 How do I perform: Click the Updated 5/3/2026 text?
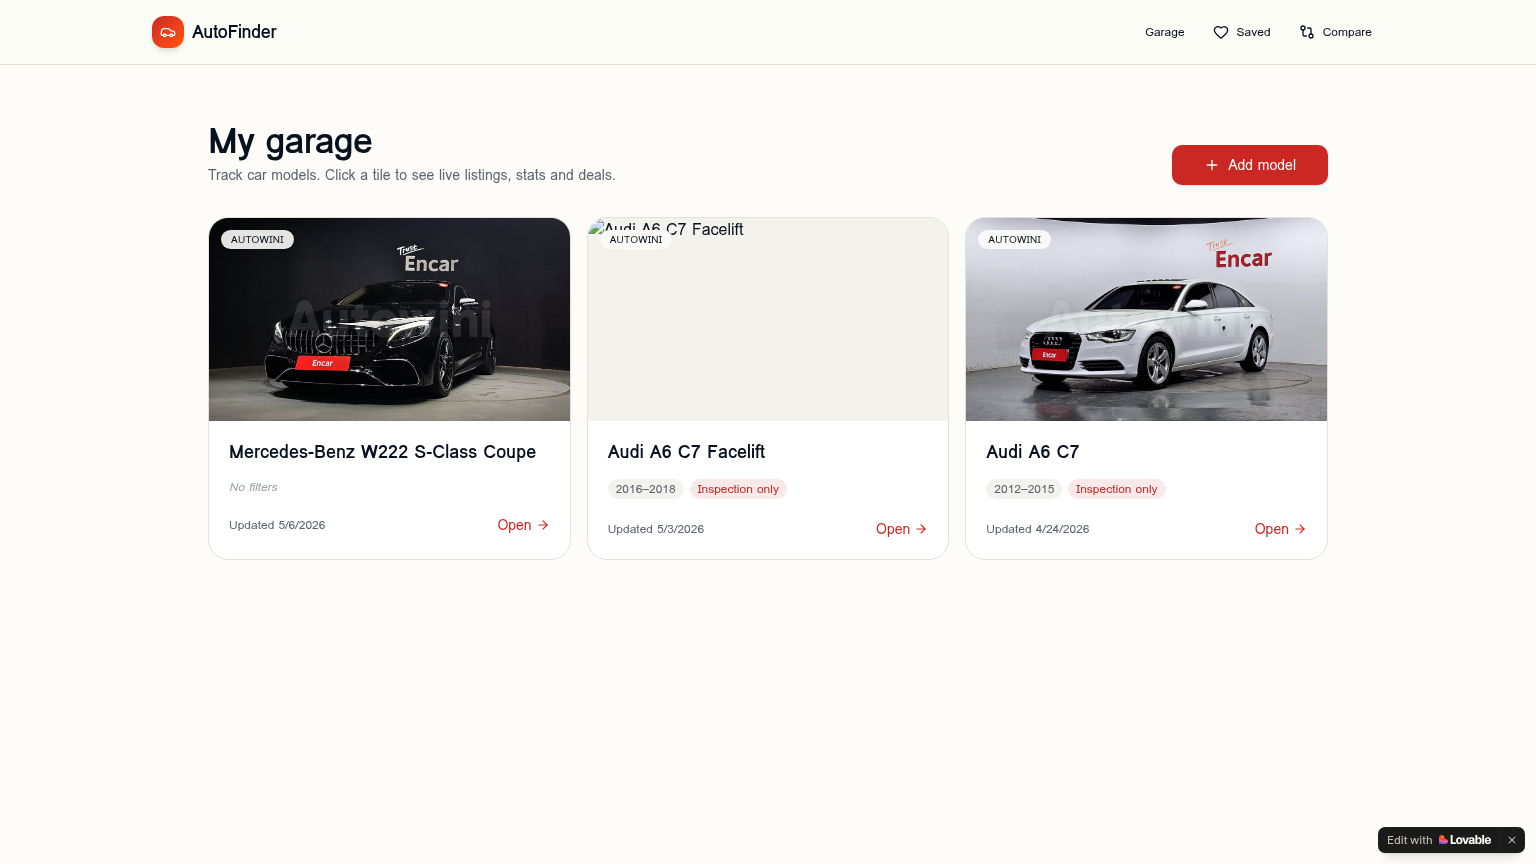pos(656,529)
